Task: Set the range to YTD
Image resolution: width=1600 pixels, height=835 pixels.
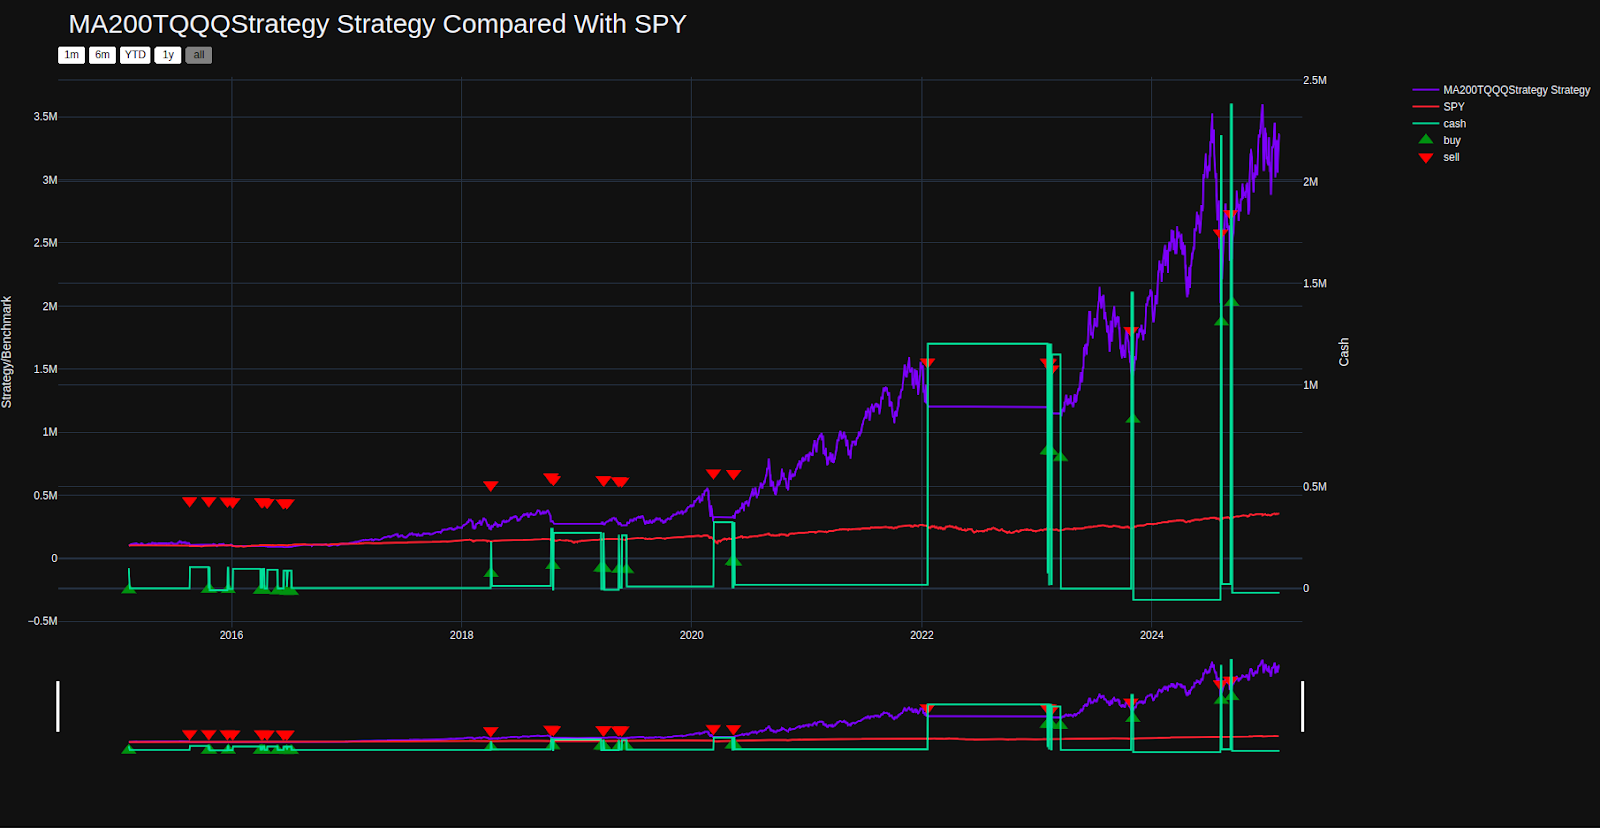Action: pyautogui.click(x=135, y=55)
